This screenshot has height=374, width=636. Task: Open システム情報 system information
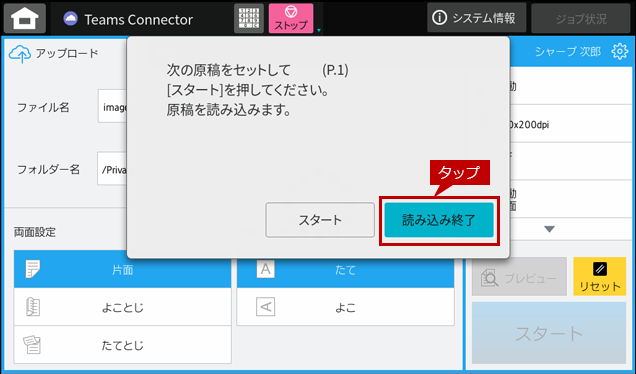[x=476, y=18]
